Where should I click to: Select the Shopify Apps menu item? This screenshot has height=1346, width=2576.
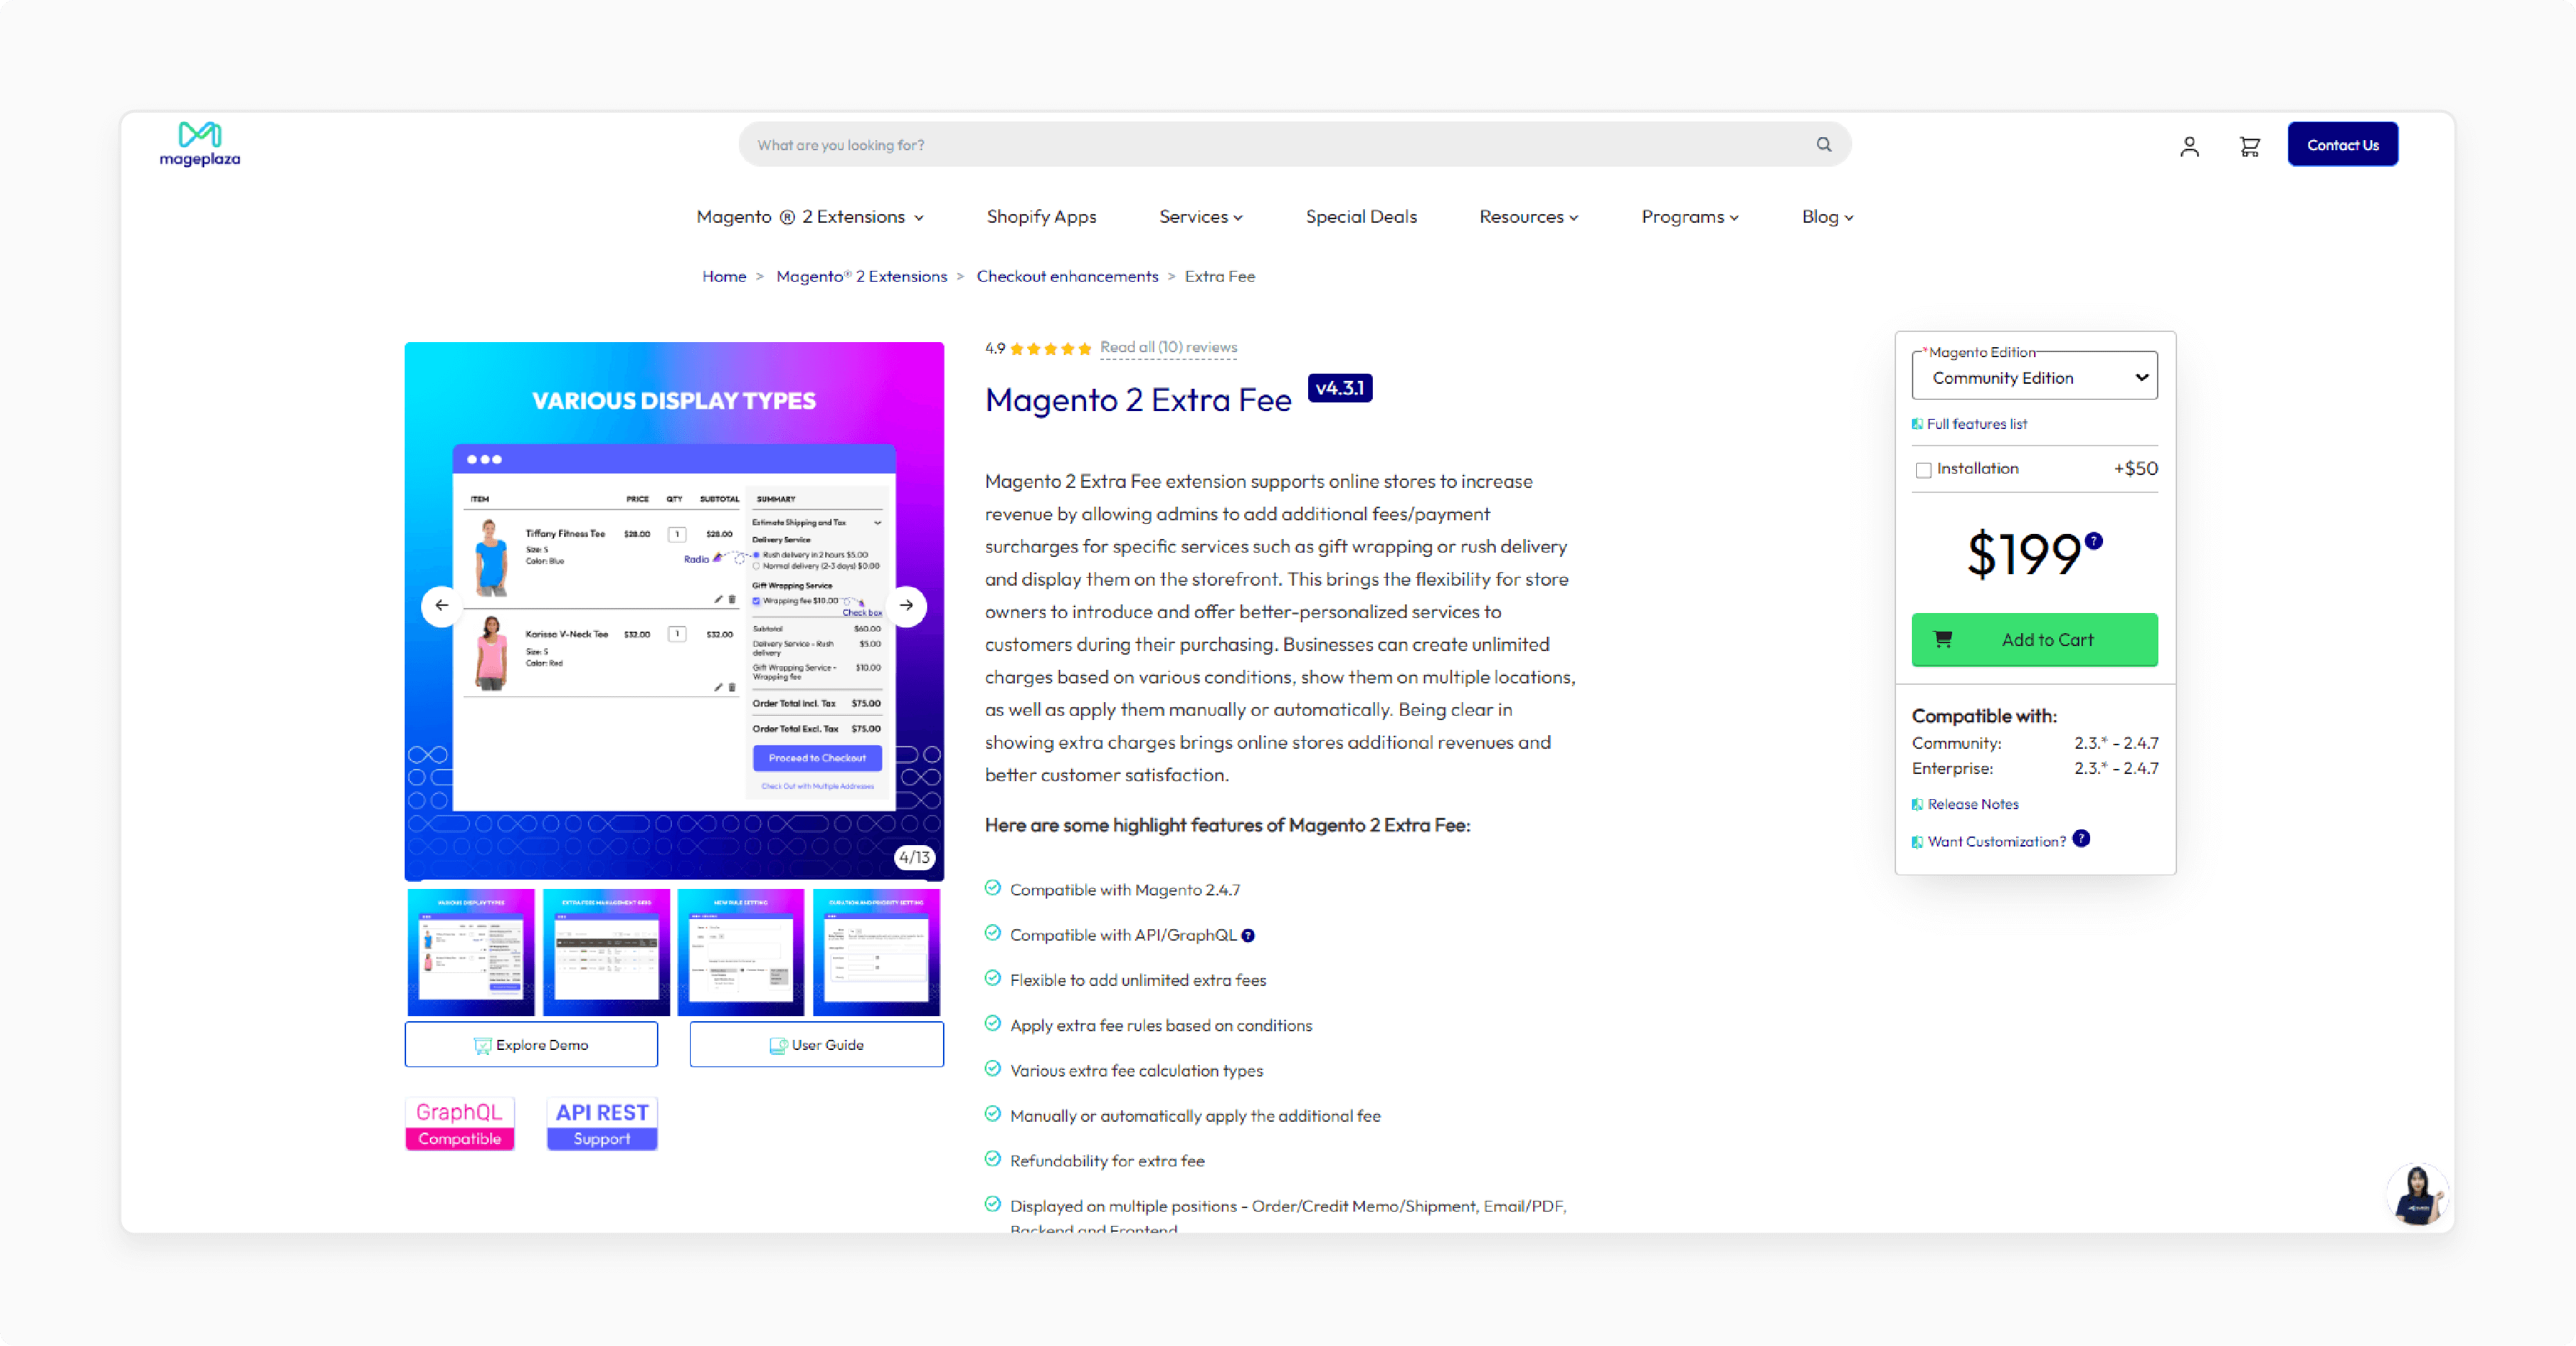click(x=1041, y=216)
